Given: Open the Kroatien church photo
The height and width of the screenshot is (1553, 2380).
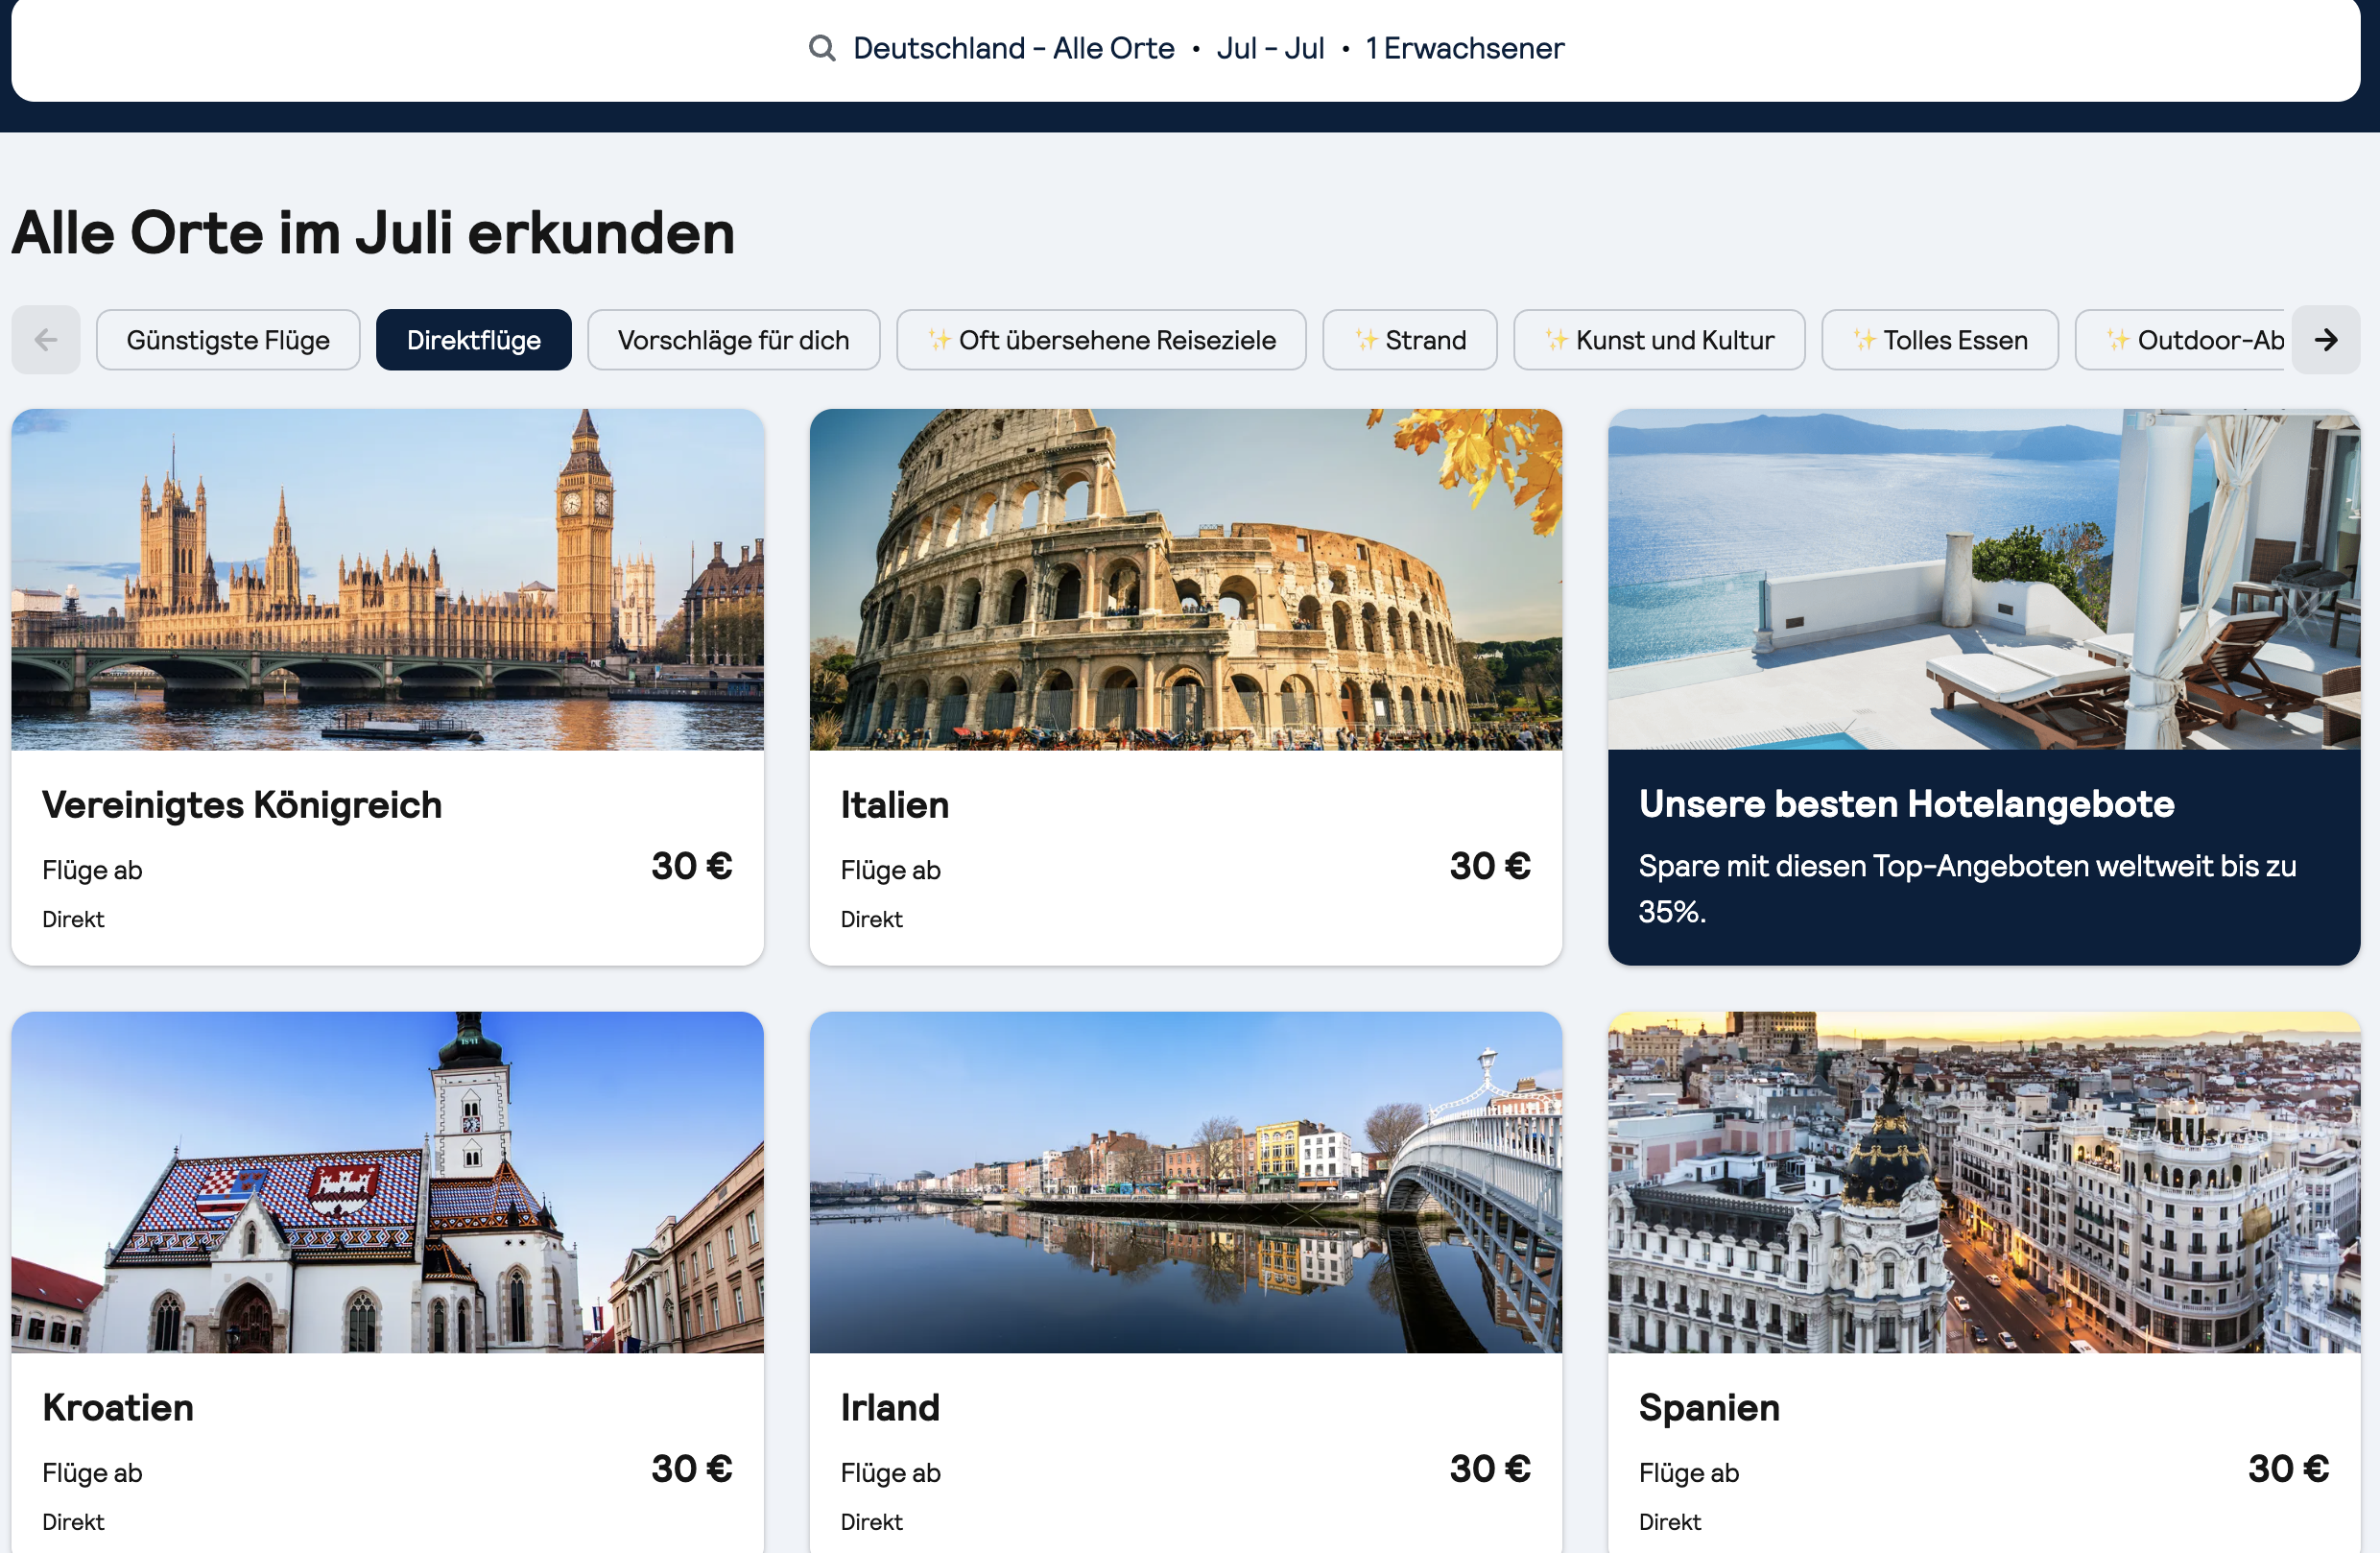Looking at the screenshot, I should [x=388, y=1182].
